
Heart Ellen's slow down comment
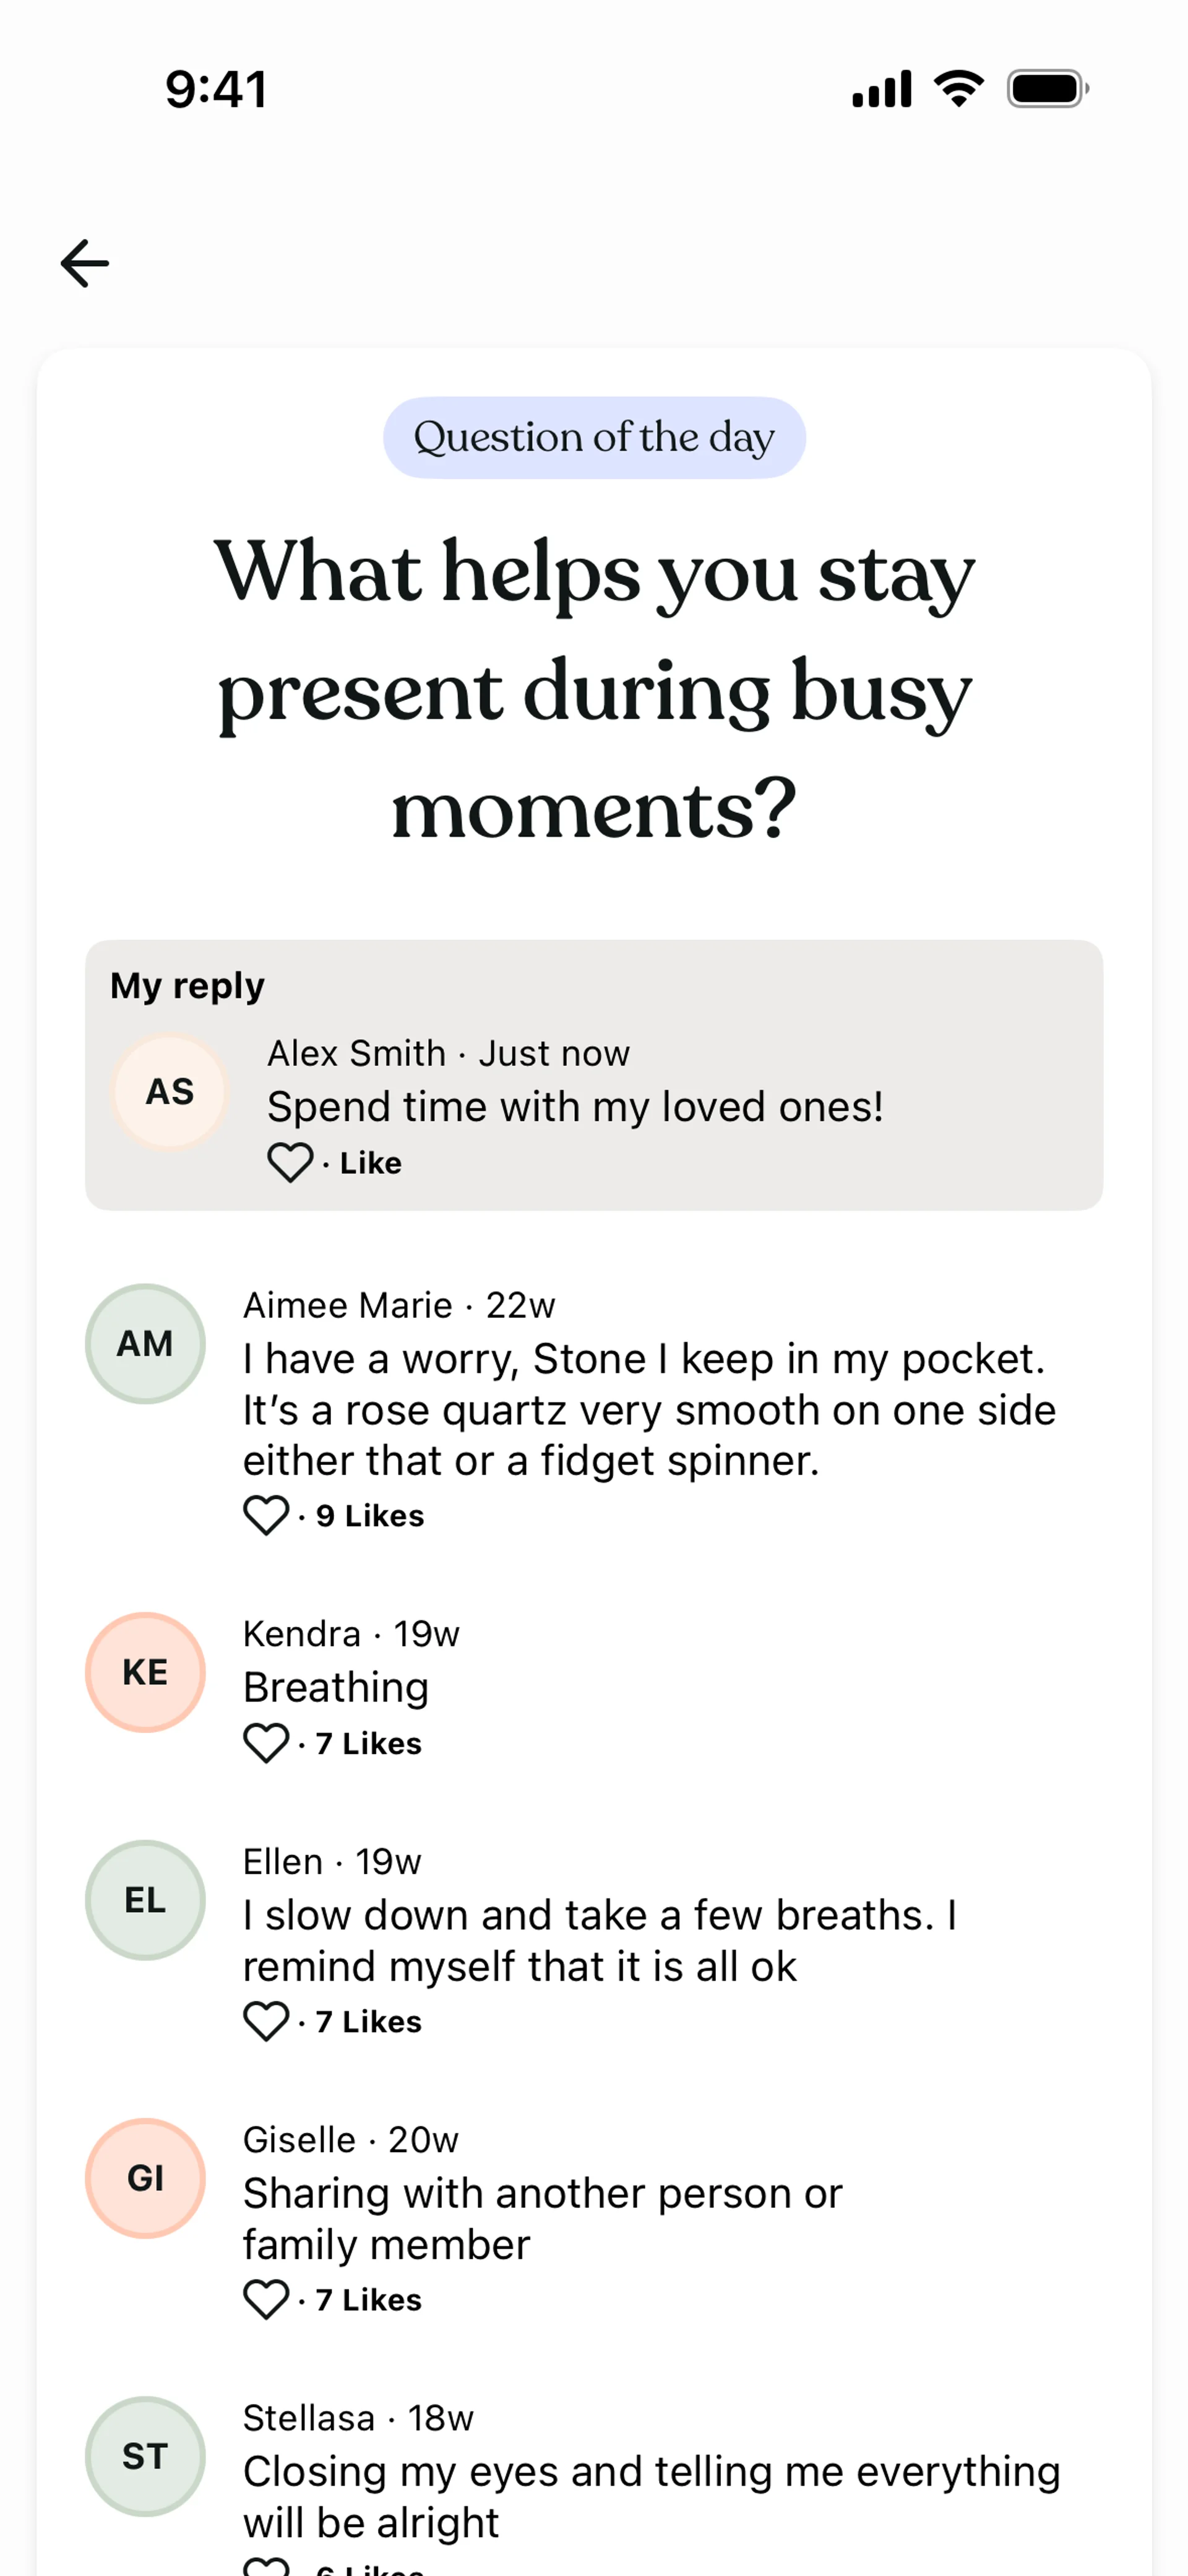[x=266, y=2021]
